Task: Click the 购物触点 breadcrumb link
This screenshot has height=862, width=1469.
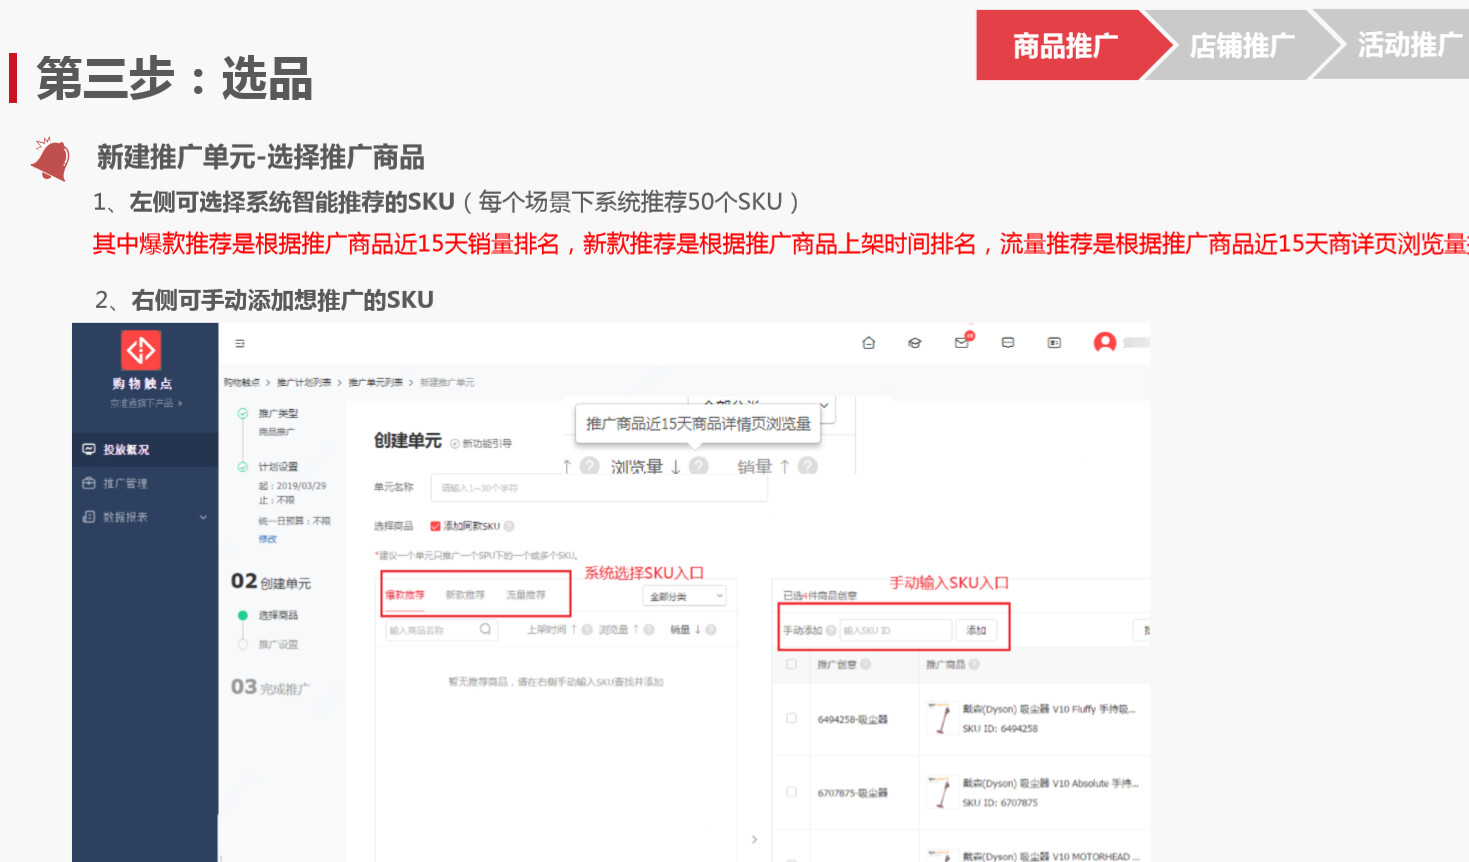Action: pos(242,383)
